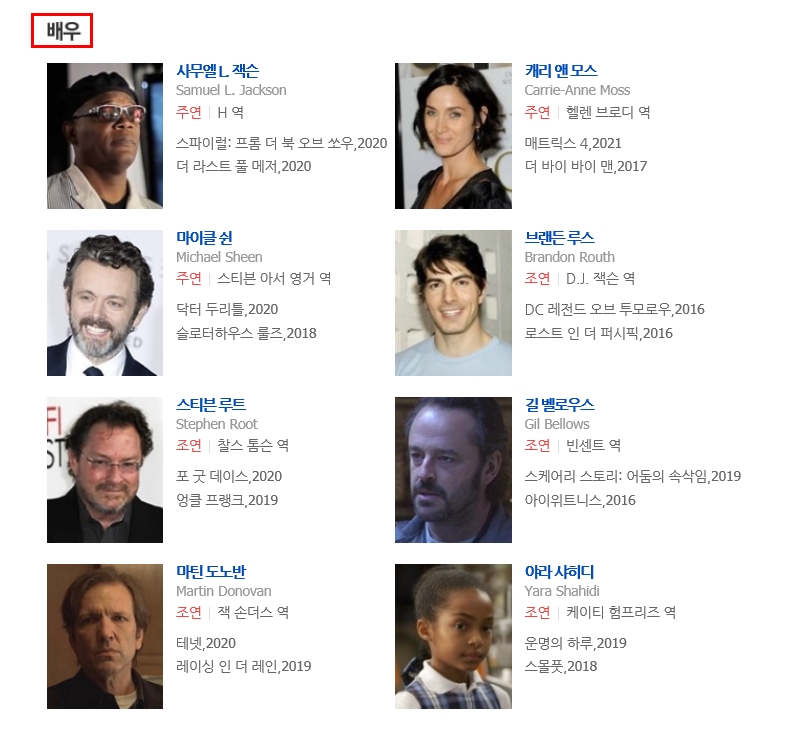794x732 pixels.
Task: Click Michael Sheen's portrait thumbnail
Action: pos(105,303)
